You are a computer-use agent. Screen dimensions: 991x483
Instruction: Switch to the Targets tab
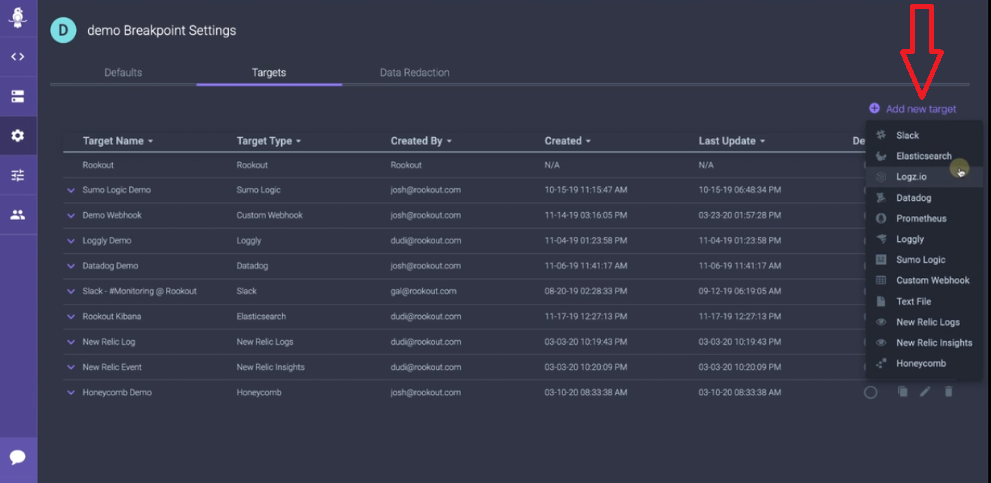click(269, 73)
